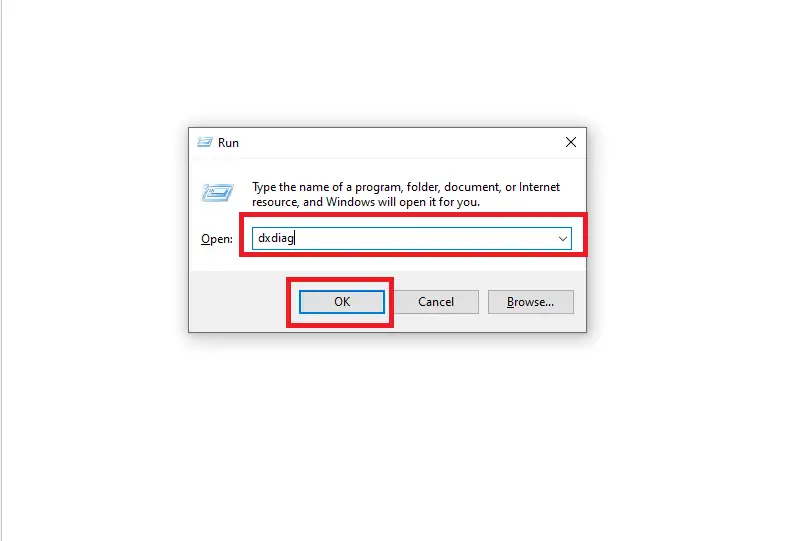796x541 pixels.
Task: Open the file picker with Browse...
Action: pyautogui.click(x=530, y=302)
